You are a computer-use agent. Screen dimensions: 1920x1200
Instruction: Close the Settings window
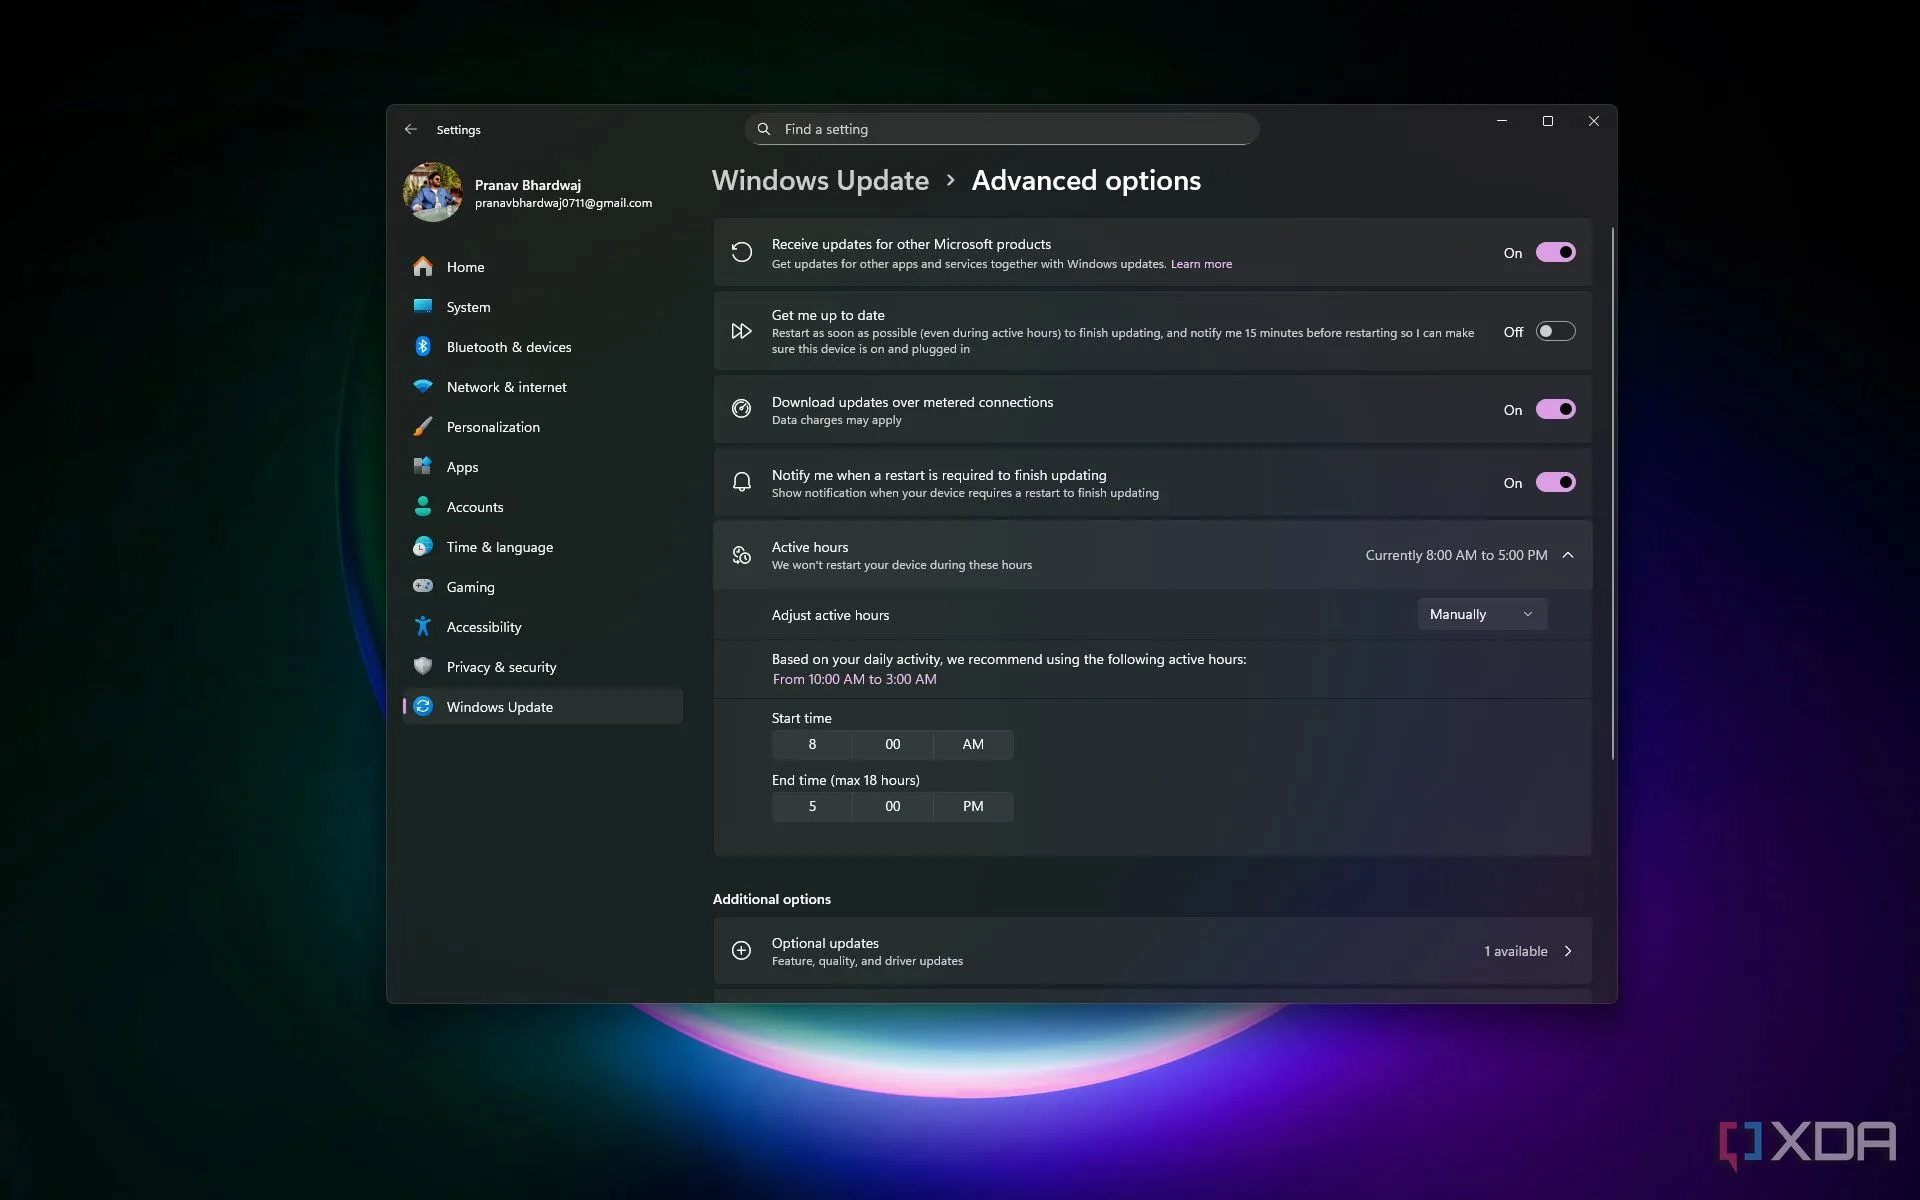click(1593, 121)
